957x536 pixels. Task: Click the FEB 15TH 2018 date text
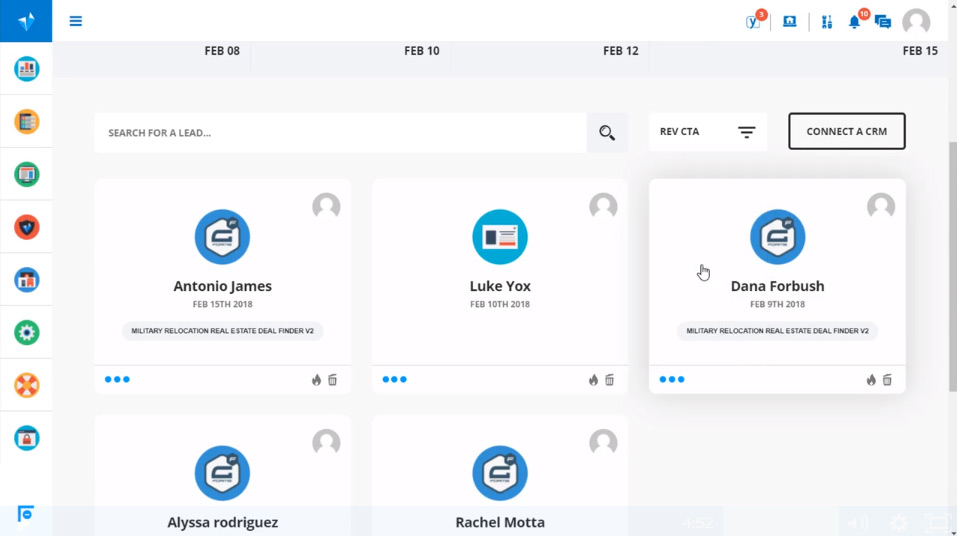222,304
